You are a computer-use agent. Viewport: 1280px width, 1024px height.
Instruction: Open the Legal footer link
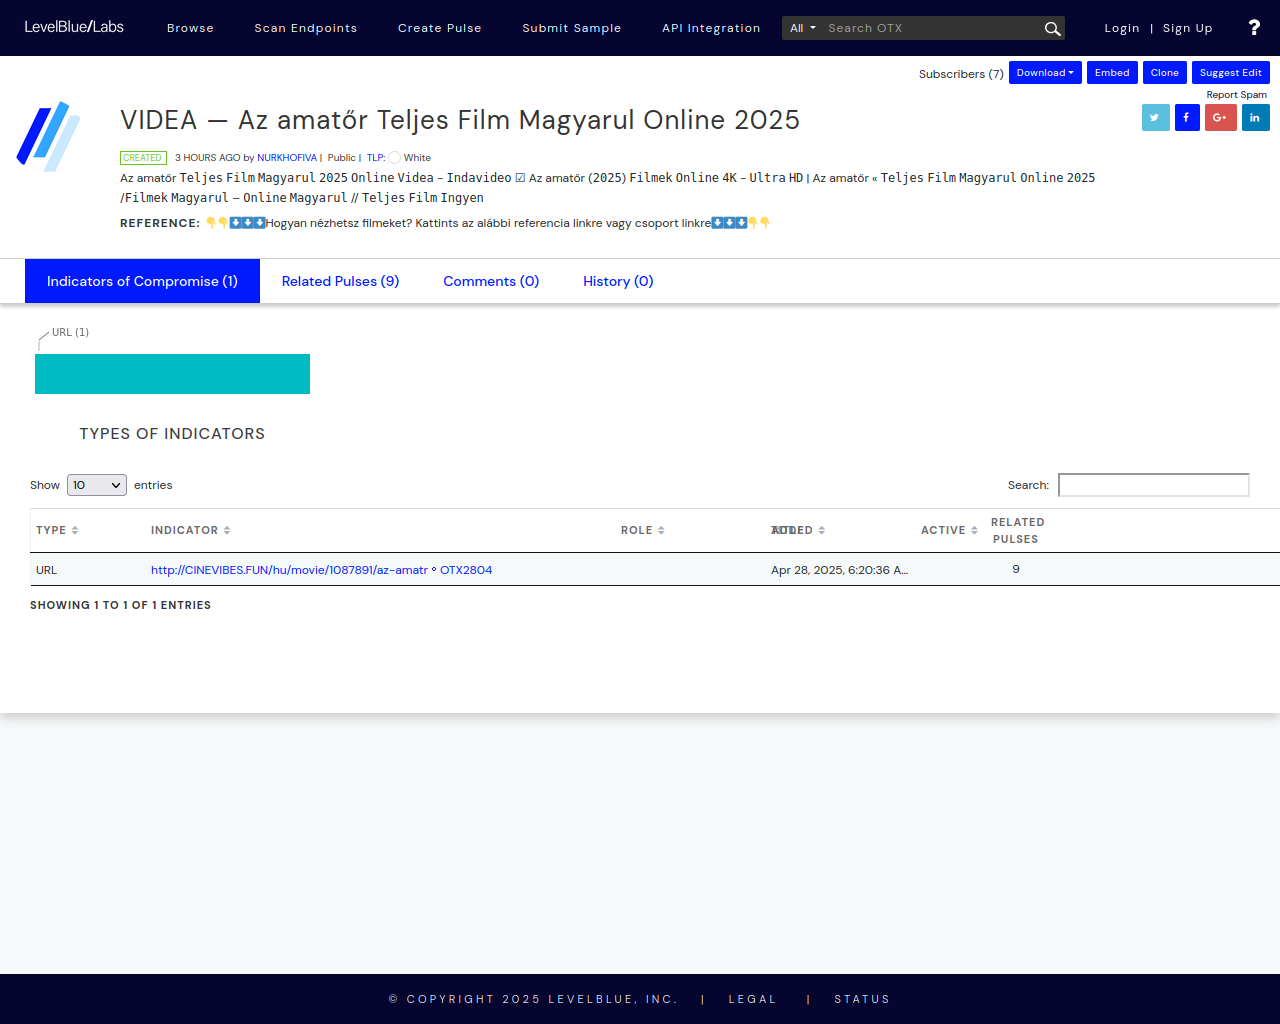(752, 999)
